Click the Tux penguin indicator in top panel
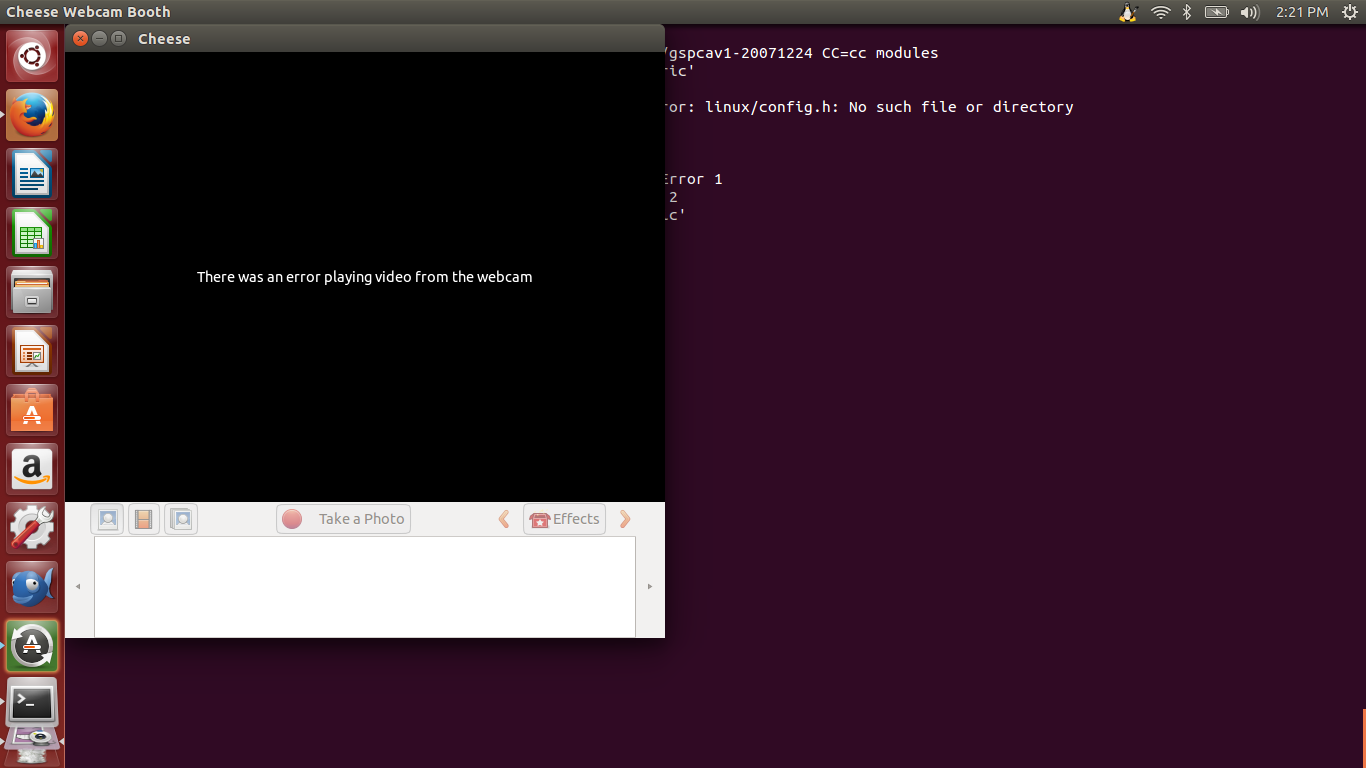The width and height of the screenshot is (1366, 768). (1129, 12)
